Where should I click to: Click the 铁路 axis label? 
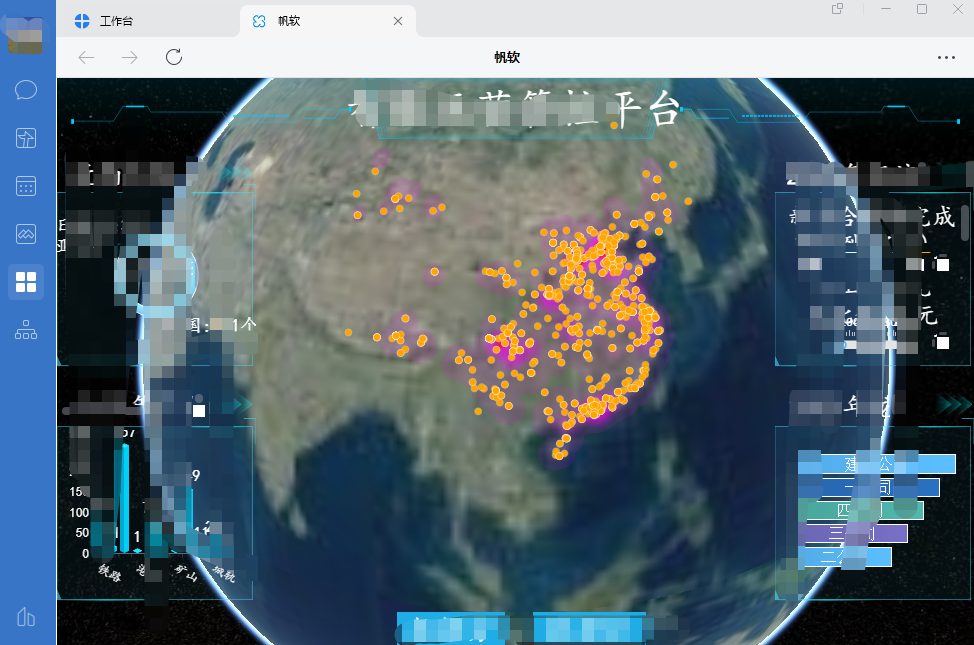point(109,572)
